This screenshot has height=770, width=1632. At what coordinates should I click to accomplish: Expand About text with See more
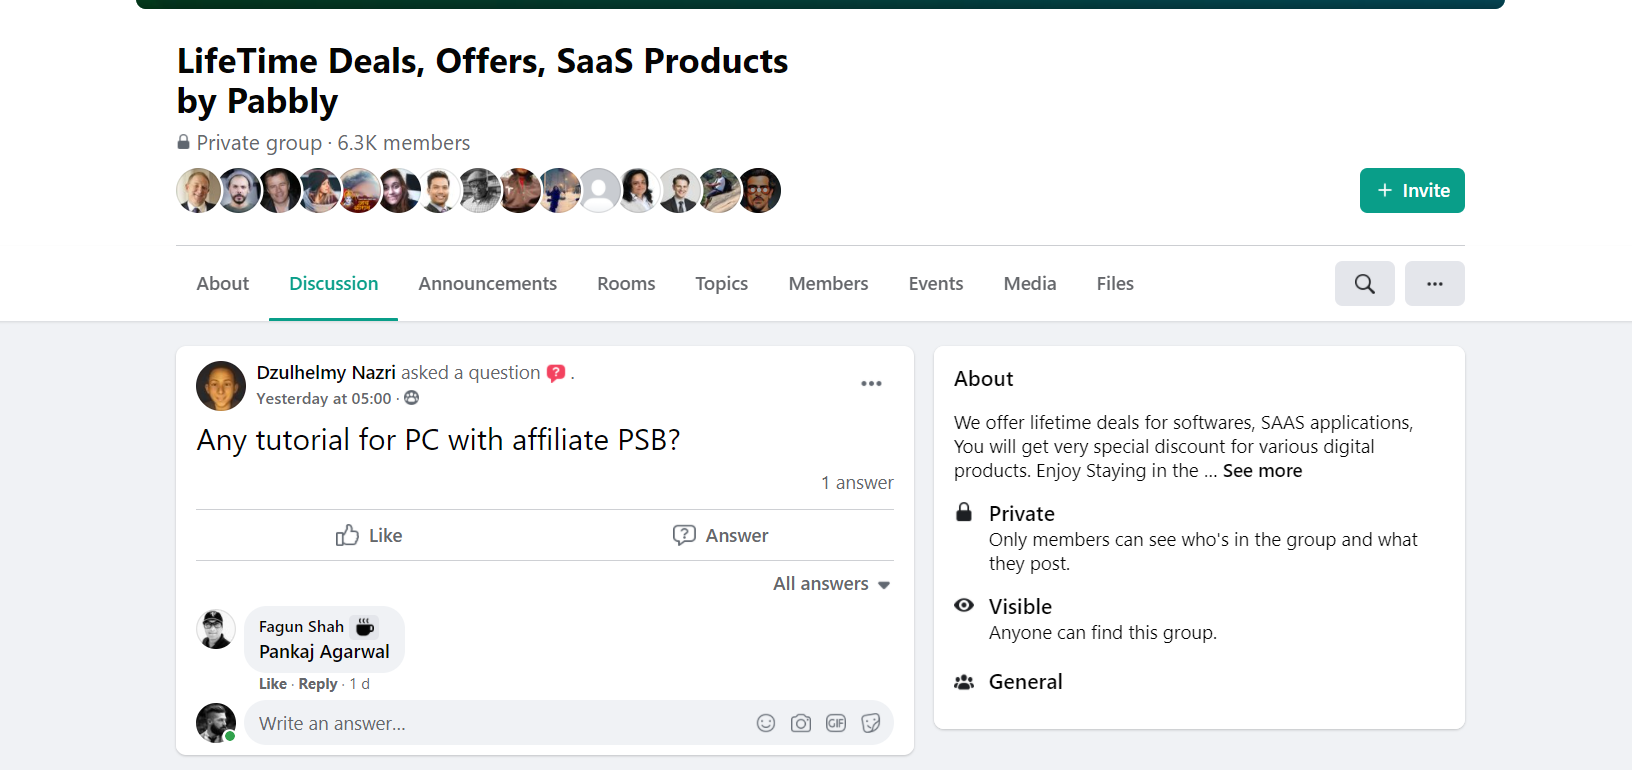1262,471
